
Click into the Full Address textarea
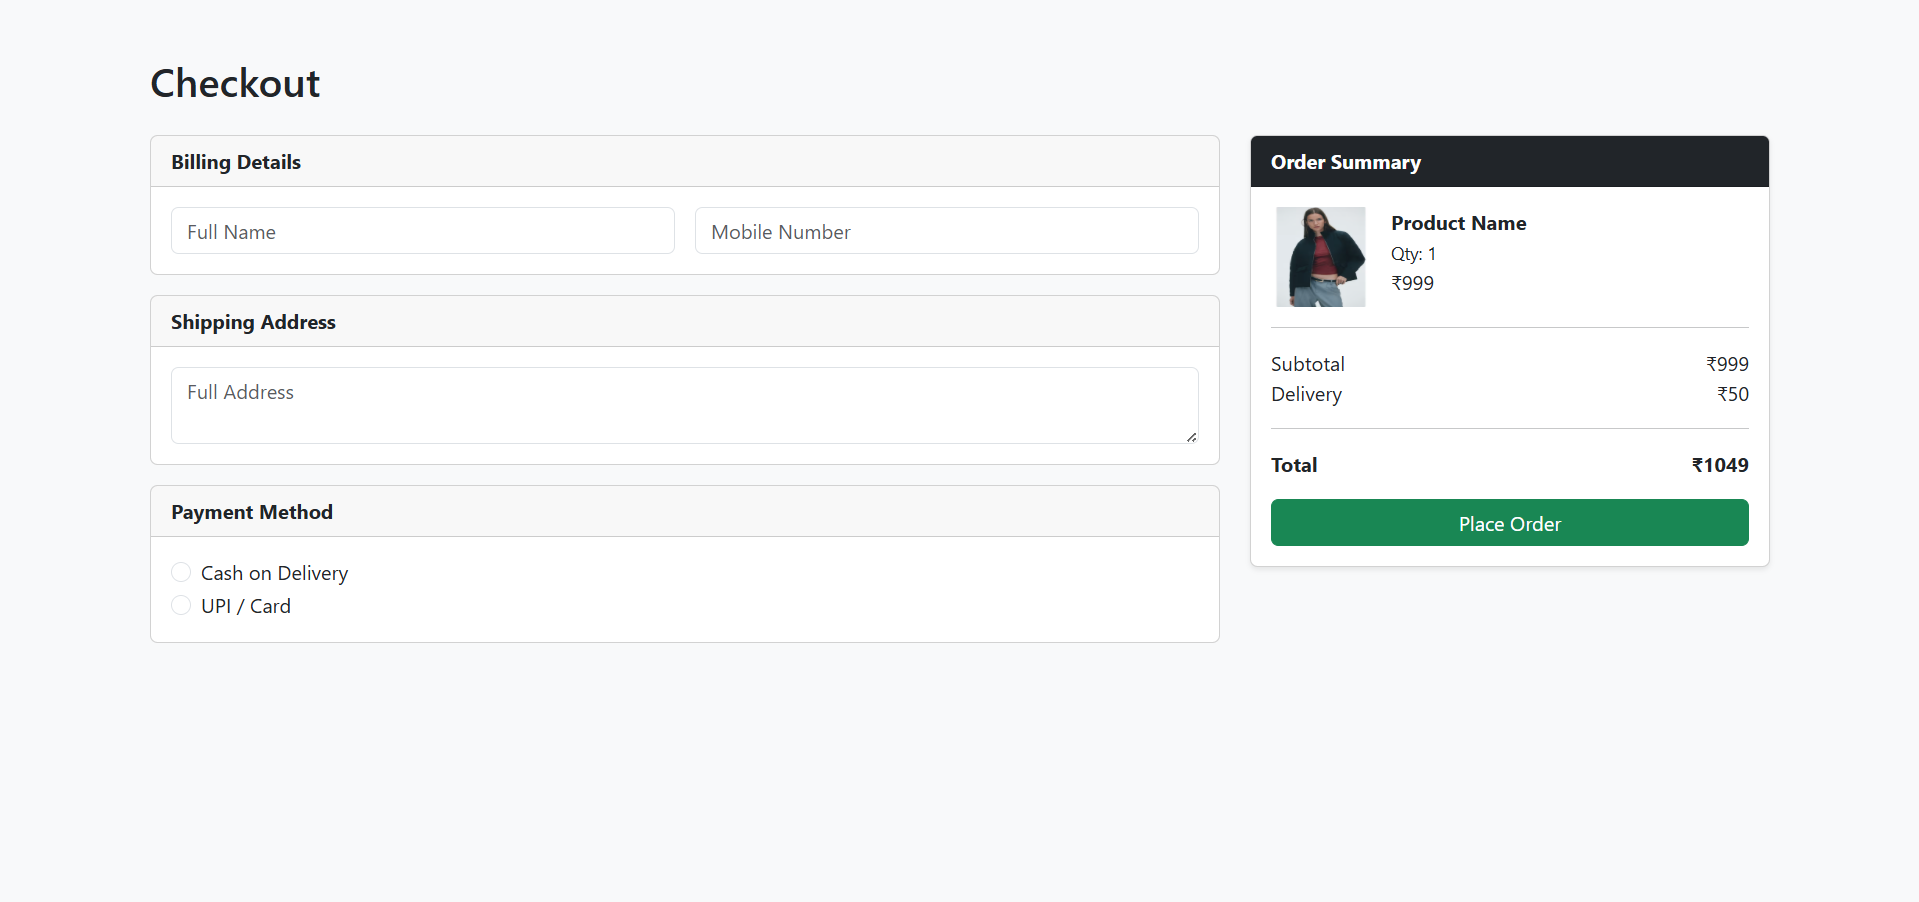coord(684,405)
